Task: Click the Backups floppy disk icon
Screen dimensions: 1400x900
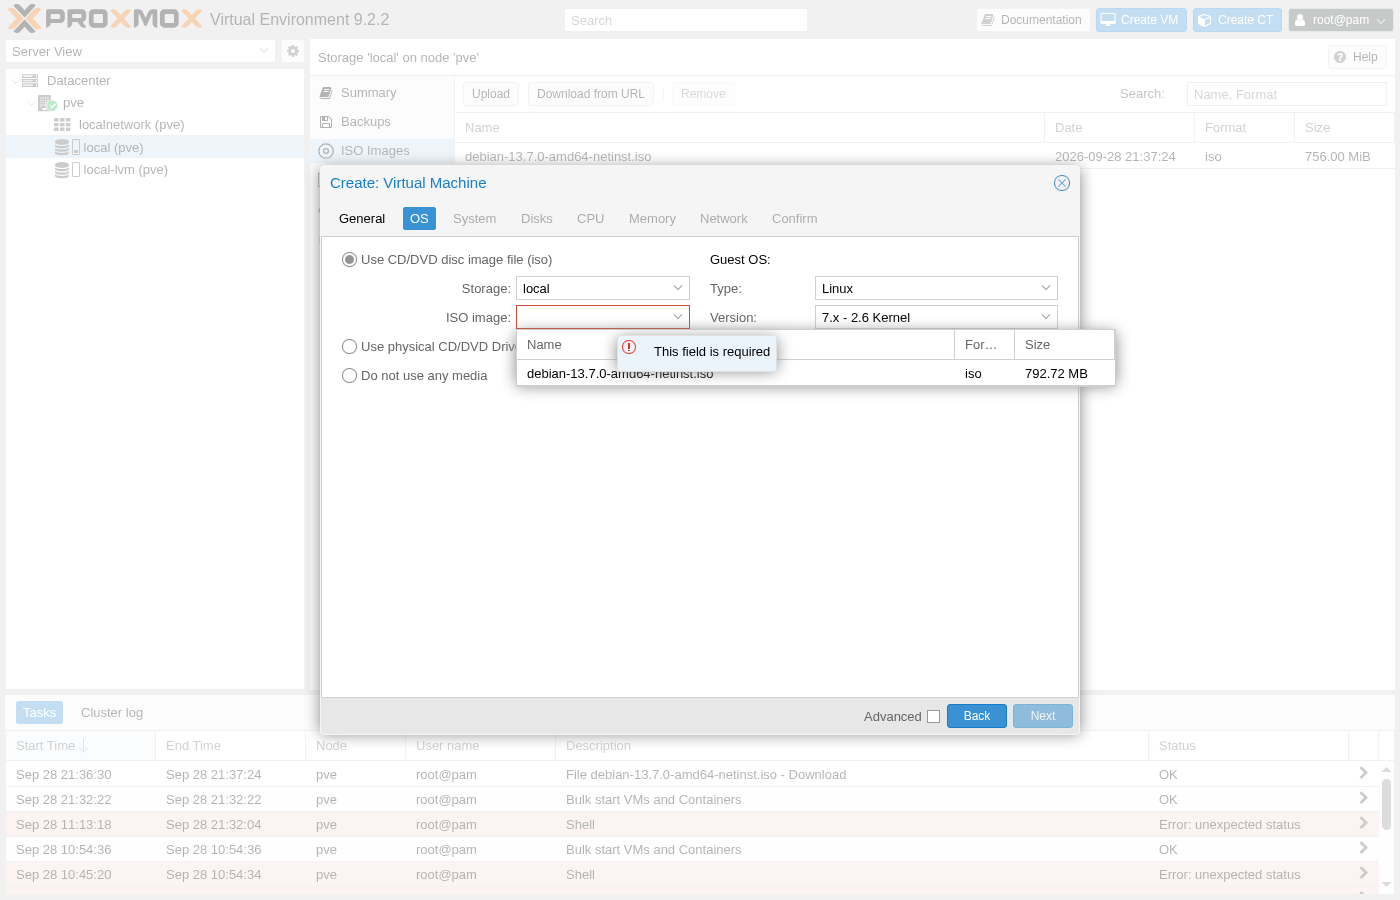Action: pos(326,122)
